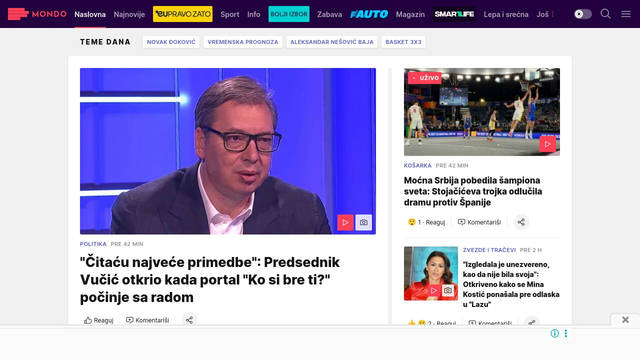Open the ad options three-dot icon

coord(566,333)
